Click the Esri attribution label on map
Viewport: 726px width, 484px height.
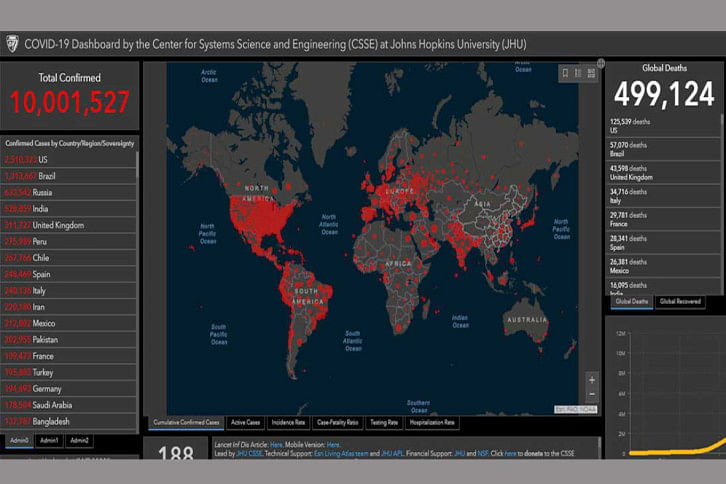click(576, 410)
